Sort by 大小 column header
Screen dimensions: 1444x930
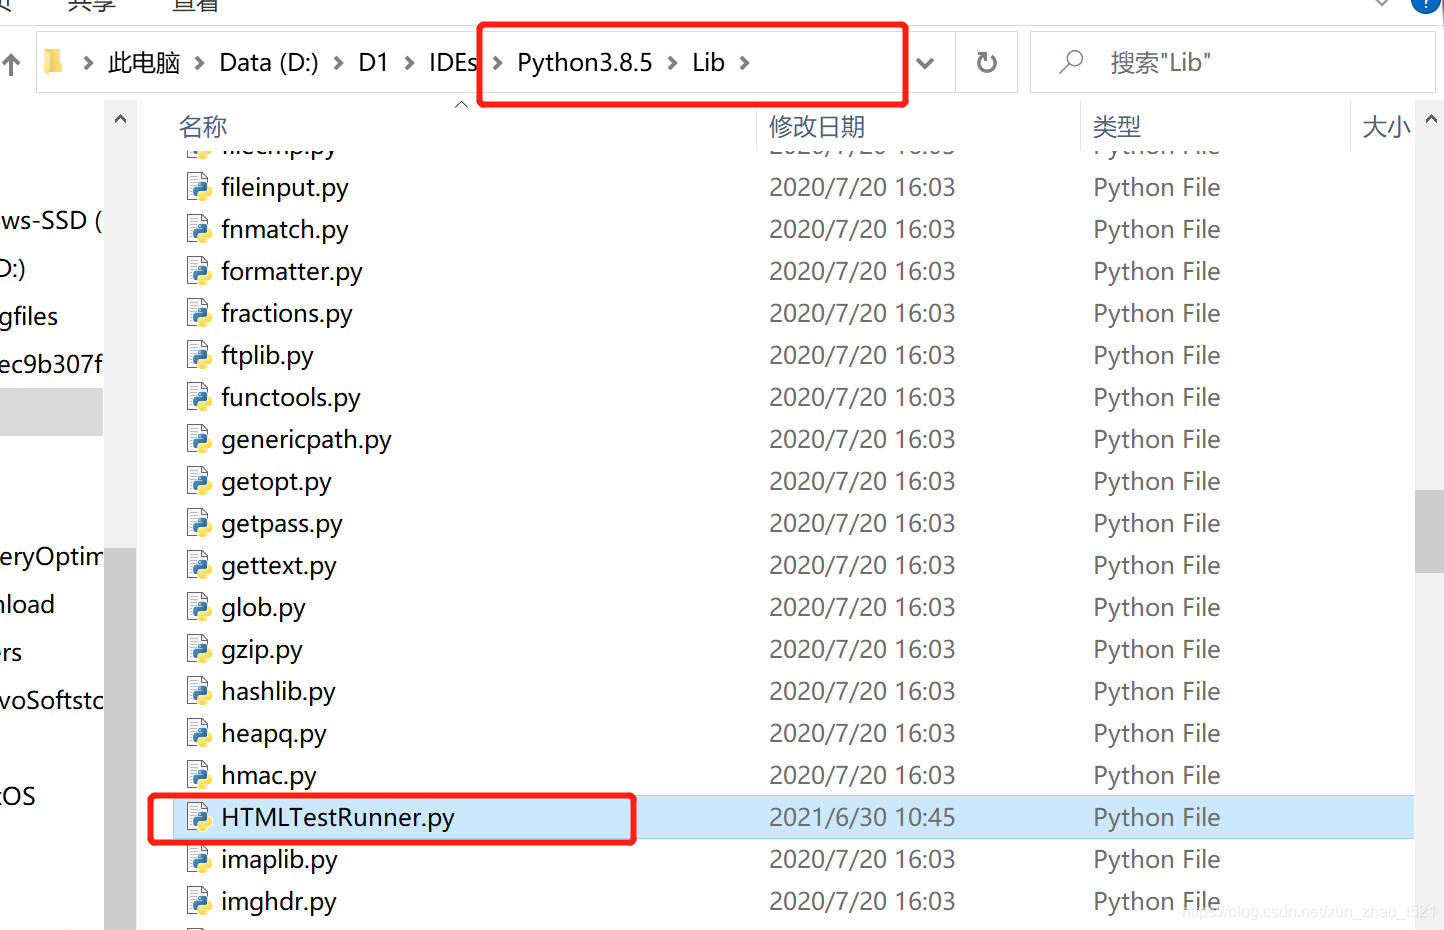(1386, 127)
